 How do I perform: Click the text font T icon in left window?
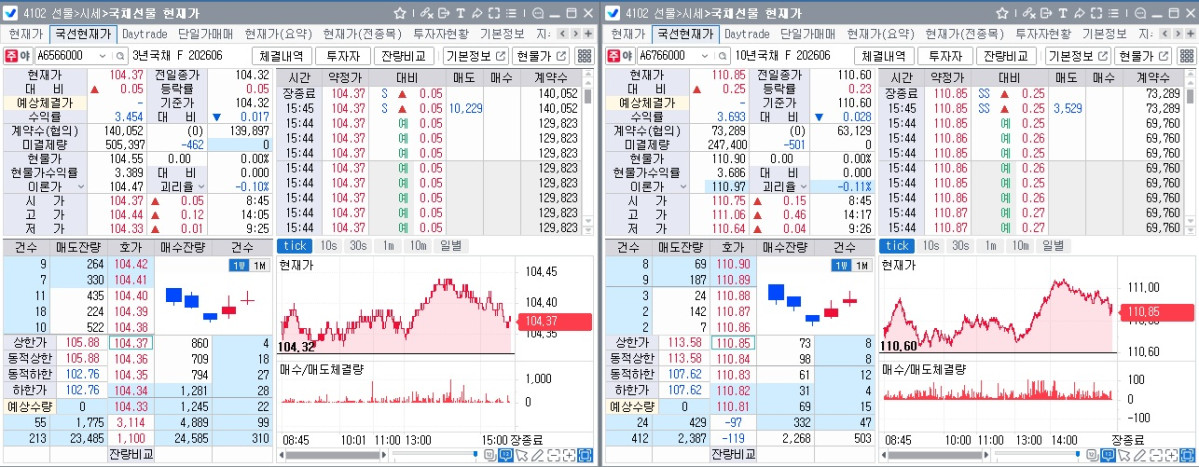coord(460,14)
